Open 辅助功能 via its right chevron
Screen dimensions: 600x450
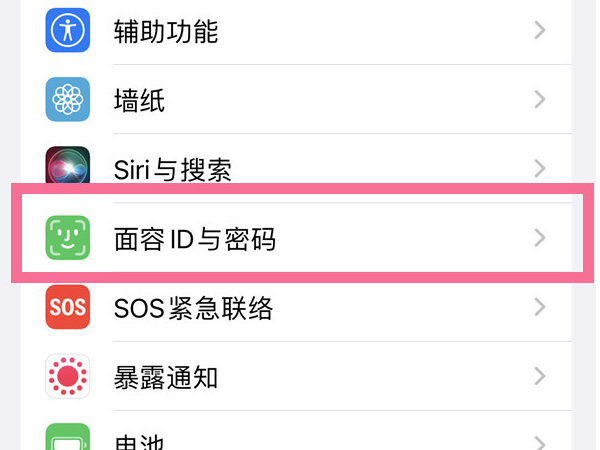click(x=540, y=30)
